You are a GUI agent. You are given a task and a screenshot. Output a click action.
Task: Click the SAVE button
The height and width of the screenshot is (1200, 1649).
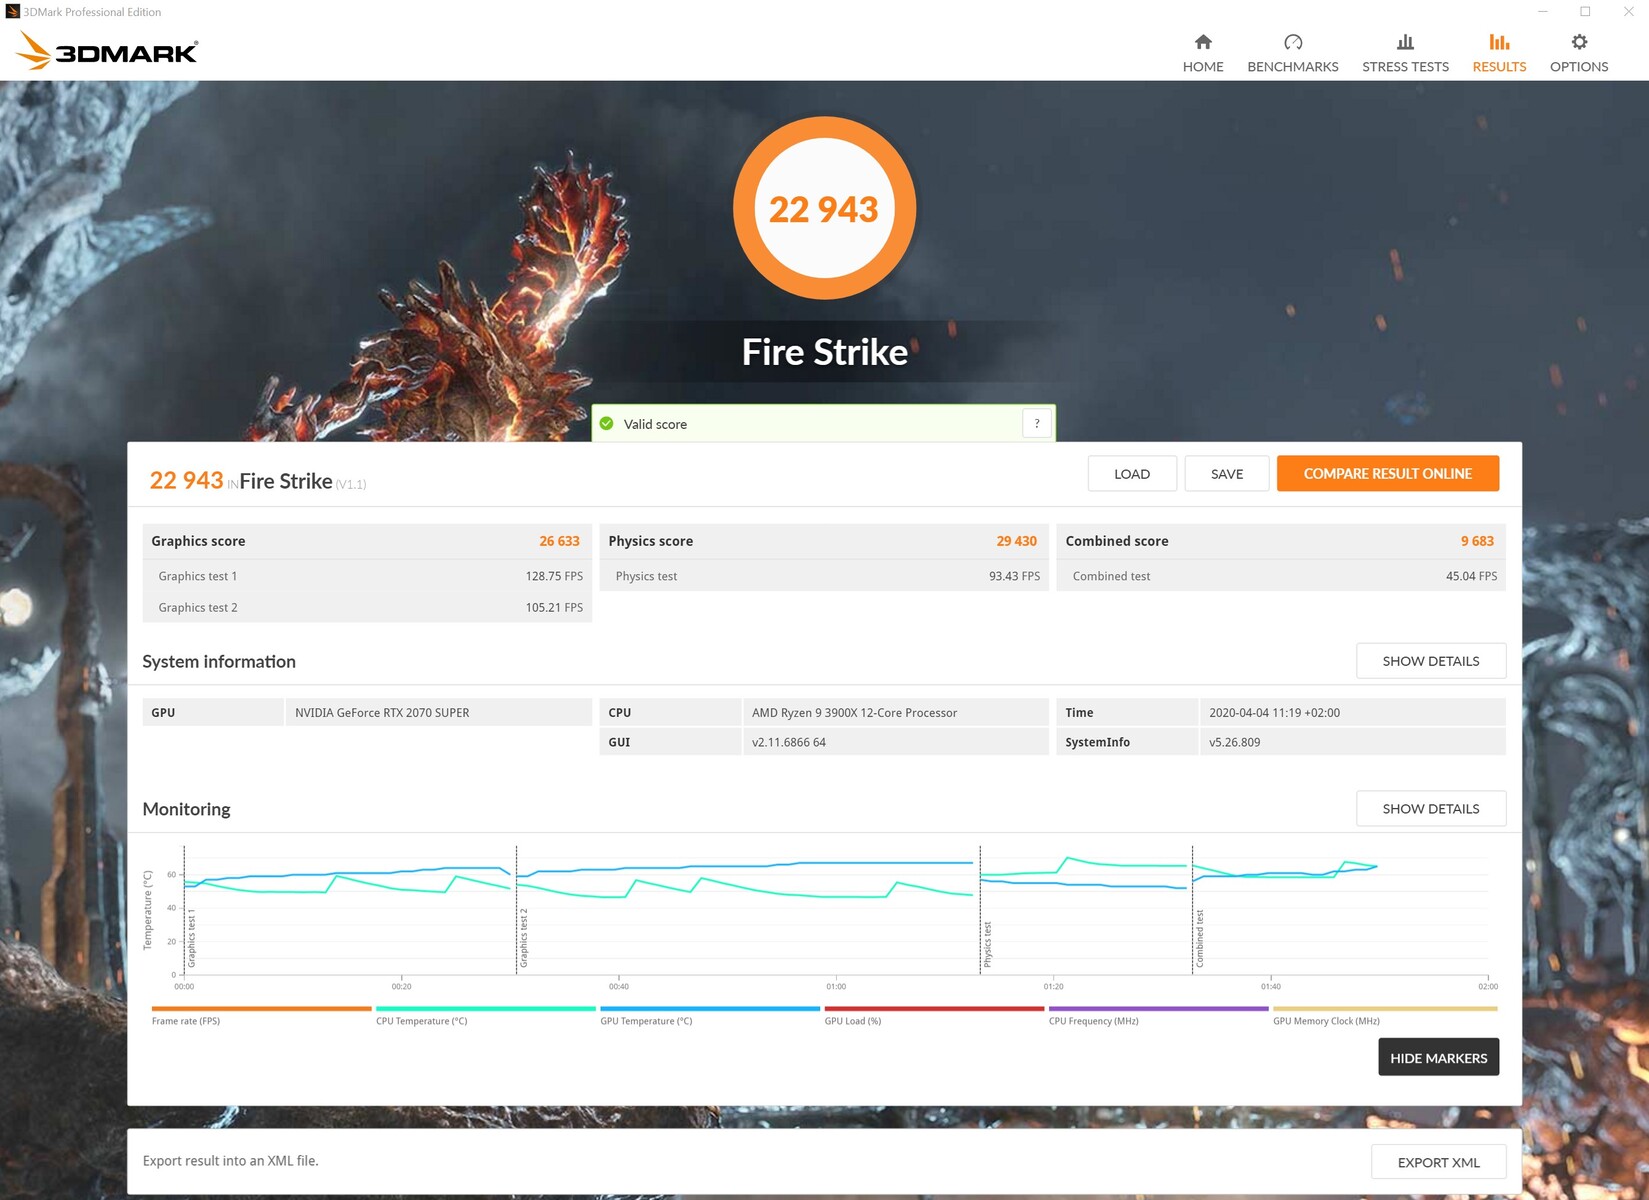click(1227, 474)
